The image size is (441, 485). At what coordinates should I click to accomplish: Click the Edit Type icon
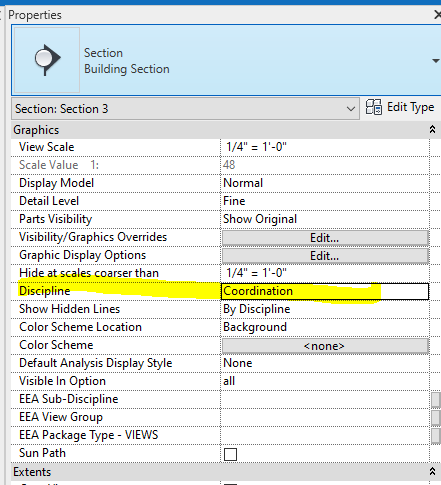click(x=374, y=107)
